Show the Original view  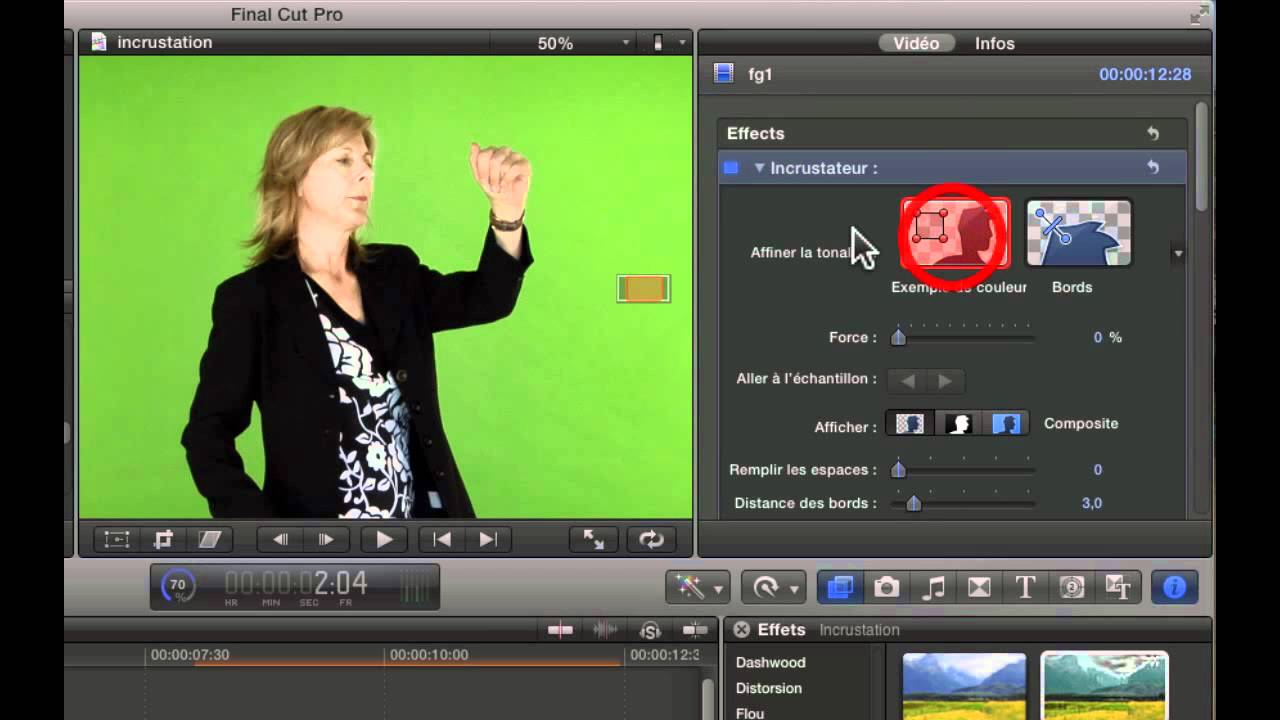coord(1006,424)
